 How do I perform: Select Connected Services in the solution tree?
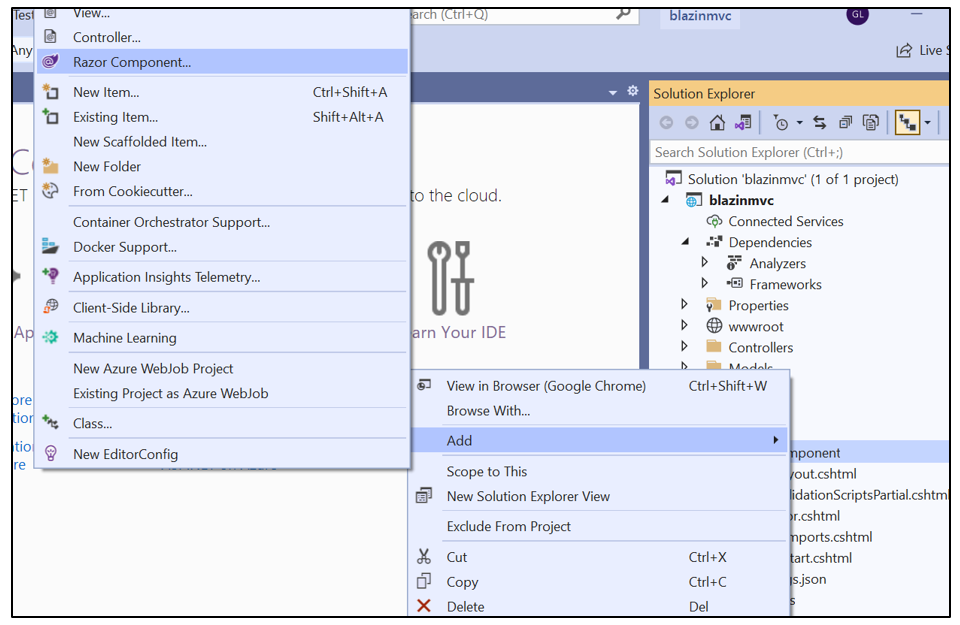[785, 221]
